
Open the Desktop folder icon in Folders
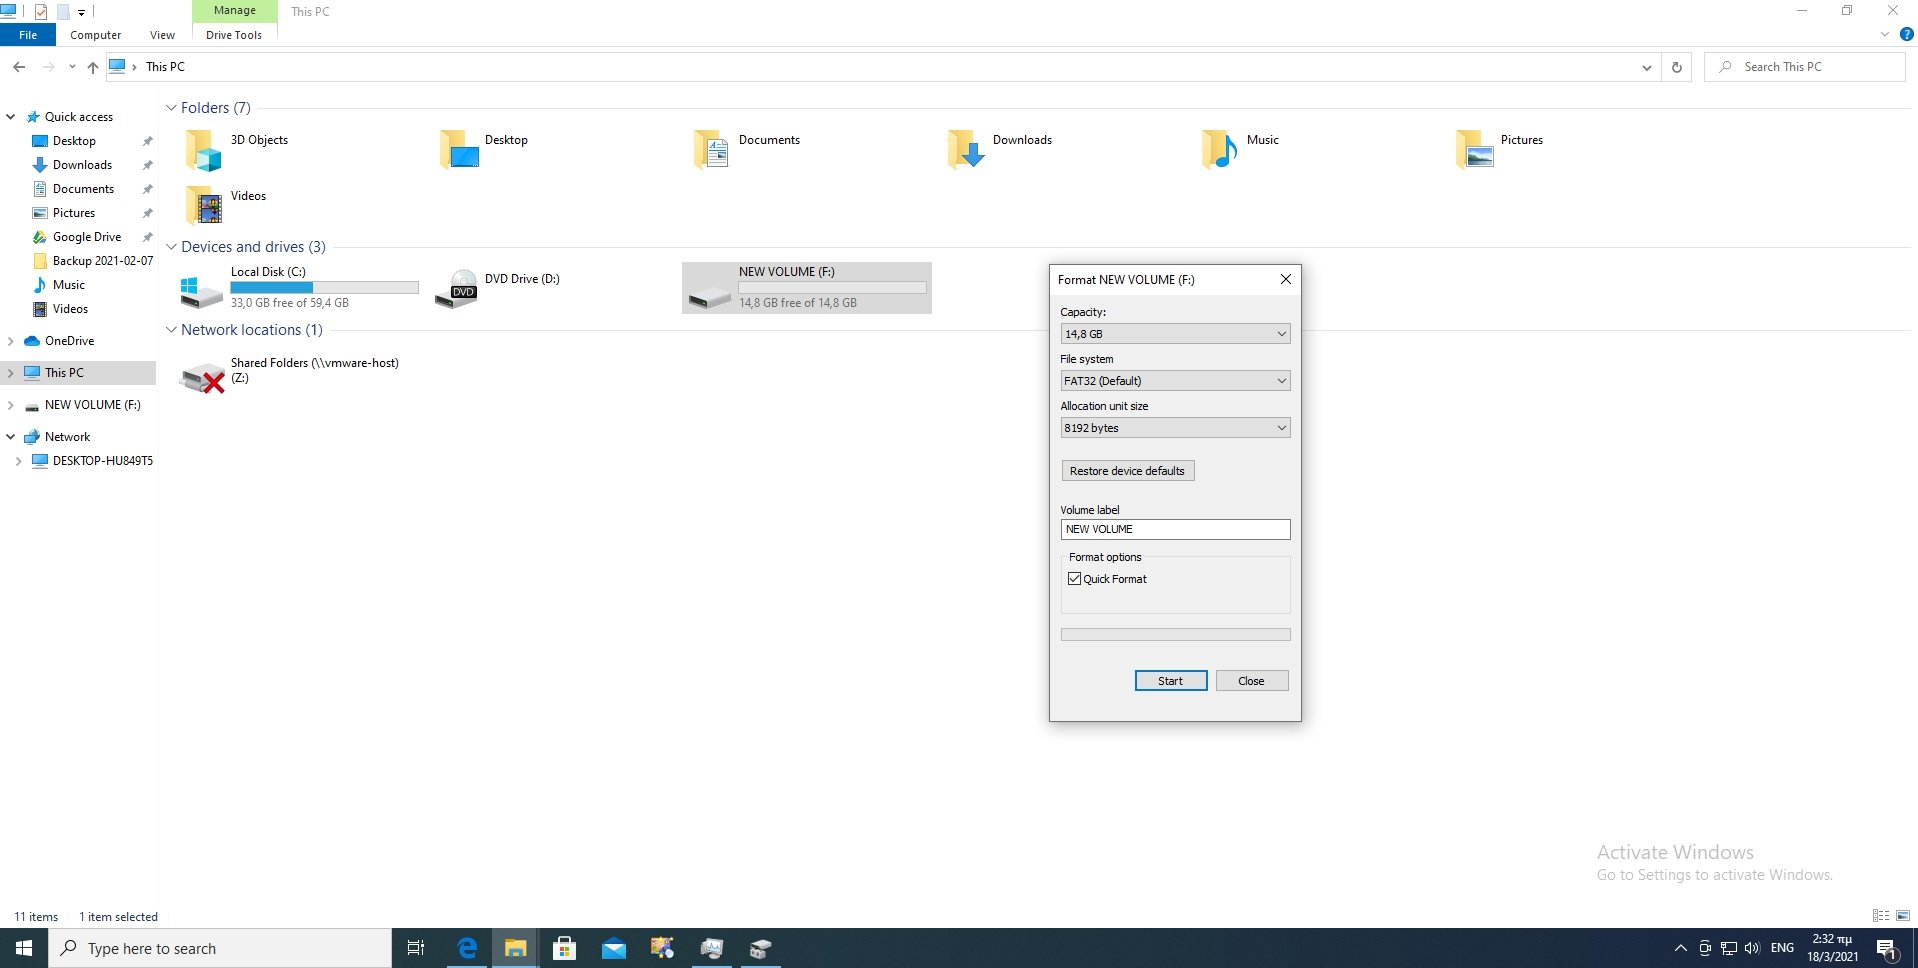(x=459, y=150)
